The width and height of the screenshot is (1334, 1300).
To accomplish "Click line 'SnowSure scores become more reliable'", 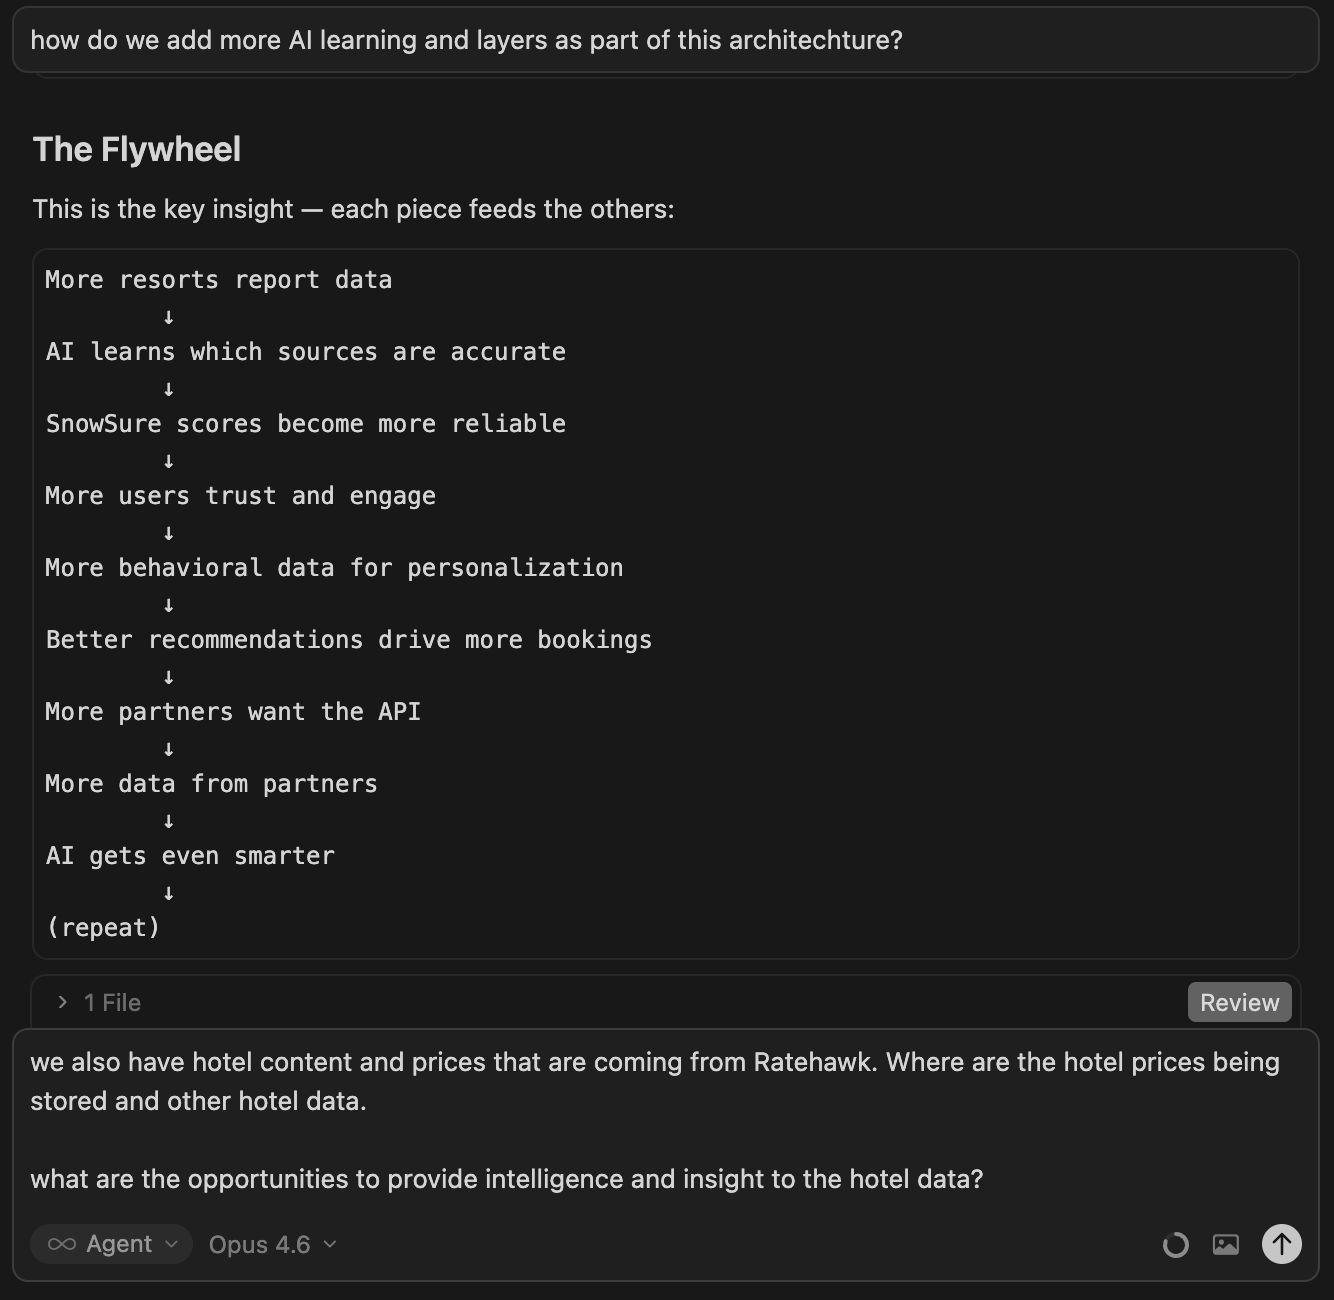I will pos(306,424).
